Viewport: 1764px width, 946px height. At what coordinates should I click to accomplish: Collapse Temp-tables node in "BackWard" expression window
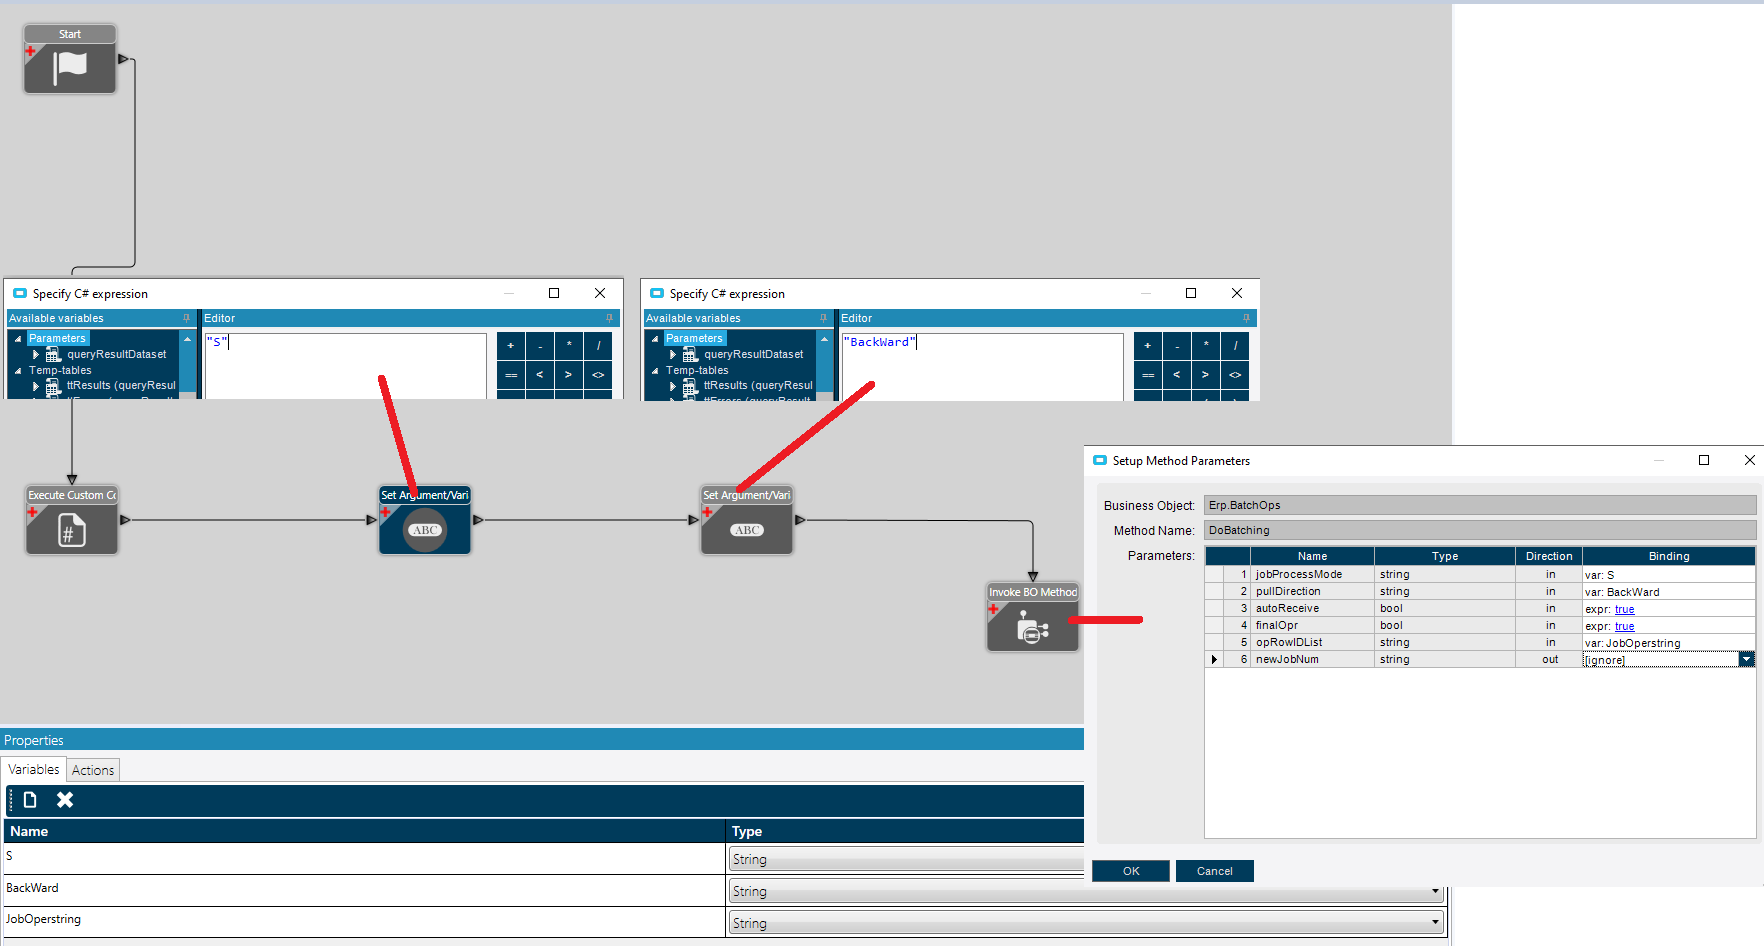coord(655,371)
